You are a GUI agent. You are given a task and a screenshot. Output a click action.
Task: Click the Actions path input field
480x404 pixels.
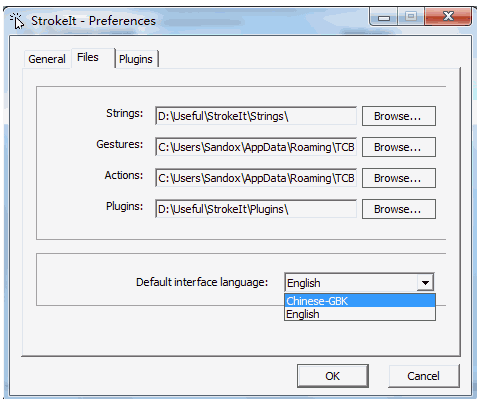click(256, 178)
